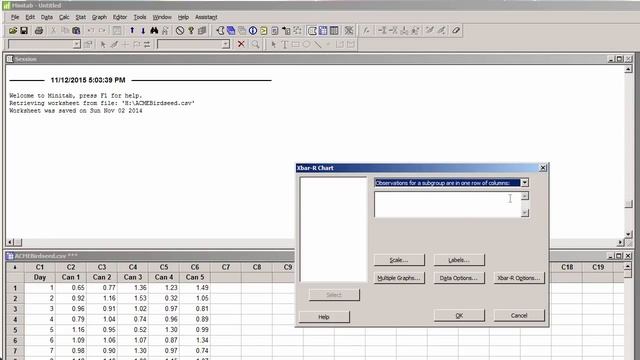Select the C4 column header
Viewport: 640px width, 360px height.
click(133, 267)
